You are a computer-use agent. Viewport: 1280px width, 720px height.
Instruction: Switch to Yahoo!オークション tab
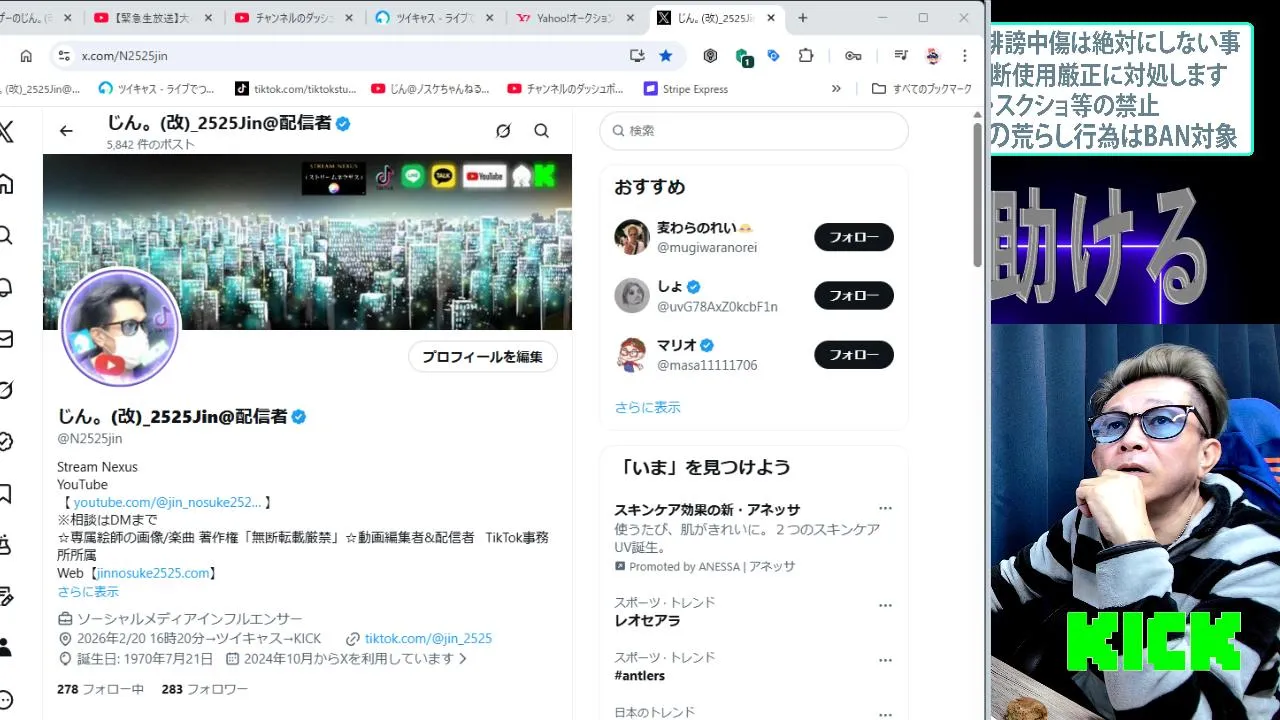[x=576, y=18]
